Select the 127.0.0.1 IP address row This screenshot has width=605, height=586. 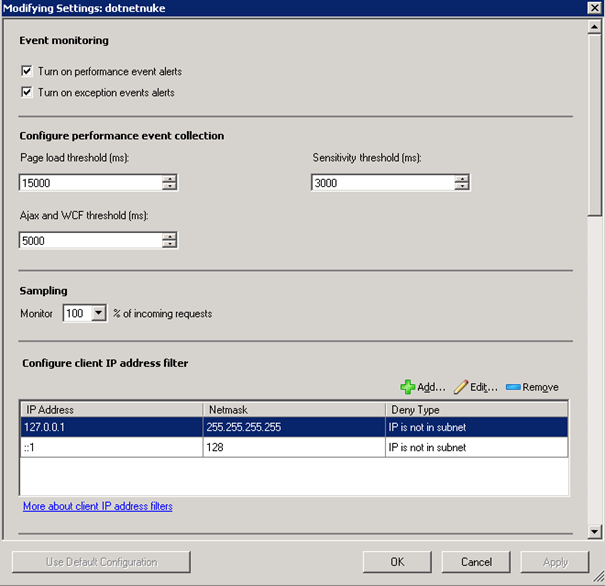tap(294, 427)
